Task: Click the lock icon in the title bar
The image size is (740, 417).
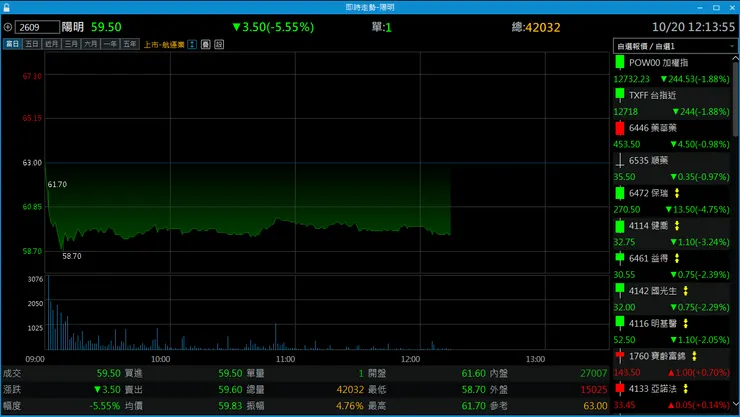Action: click(7, 7)
